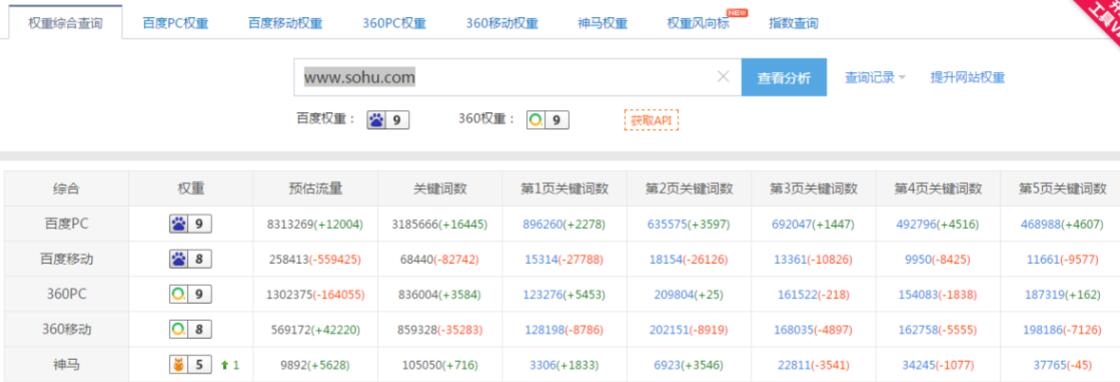Open 百度移动 fourth page keywords 9950
Screen dimensions: 1120x382
tap(918, 259)
